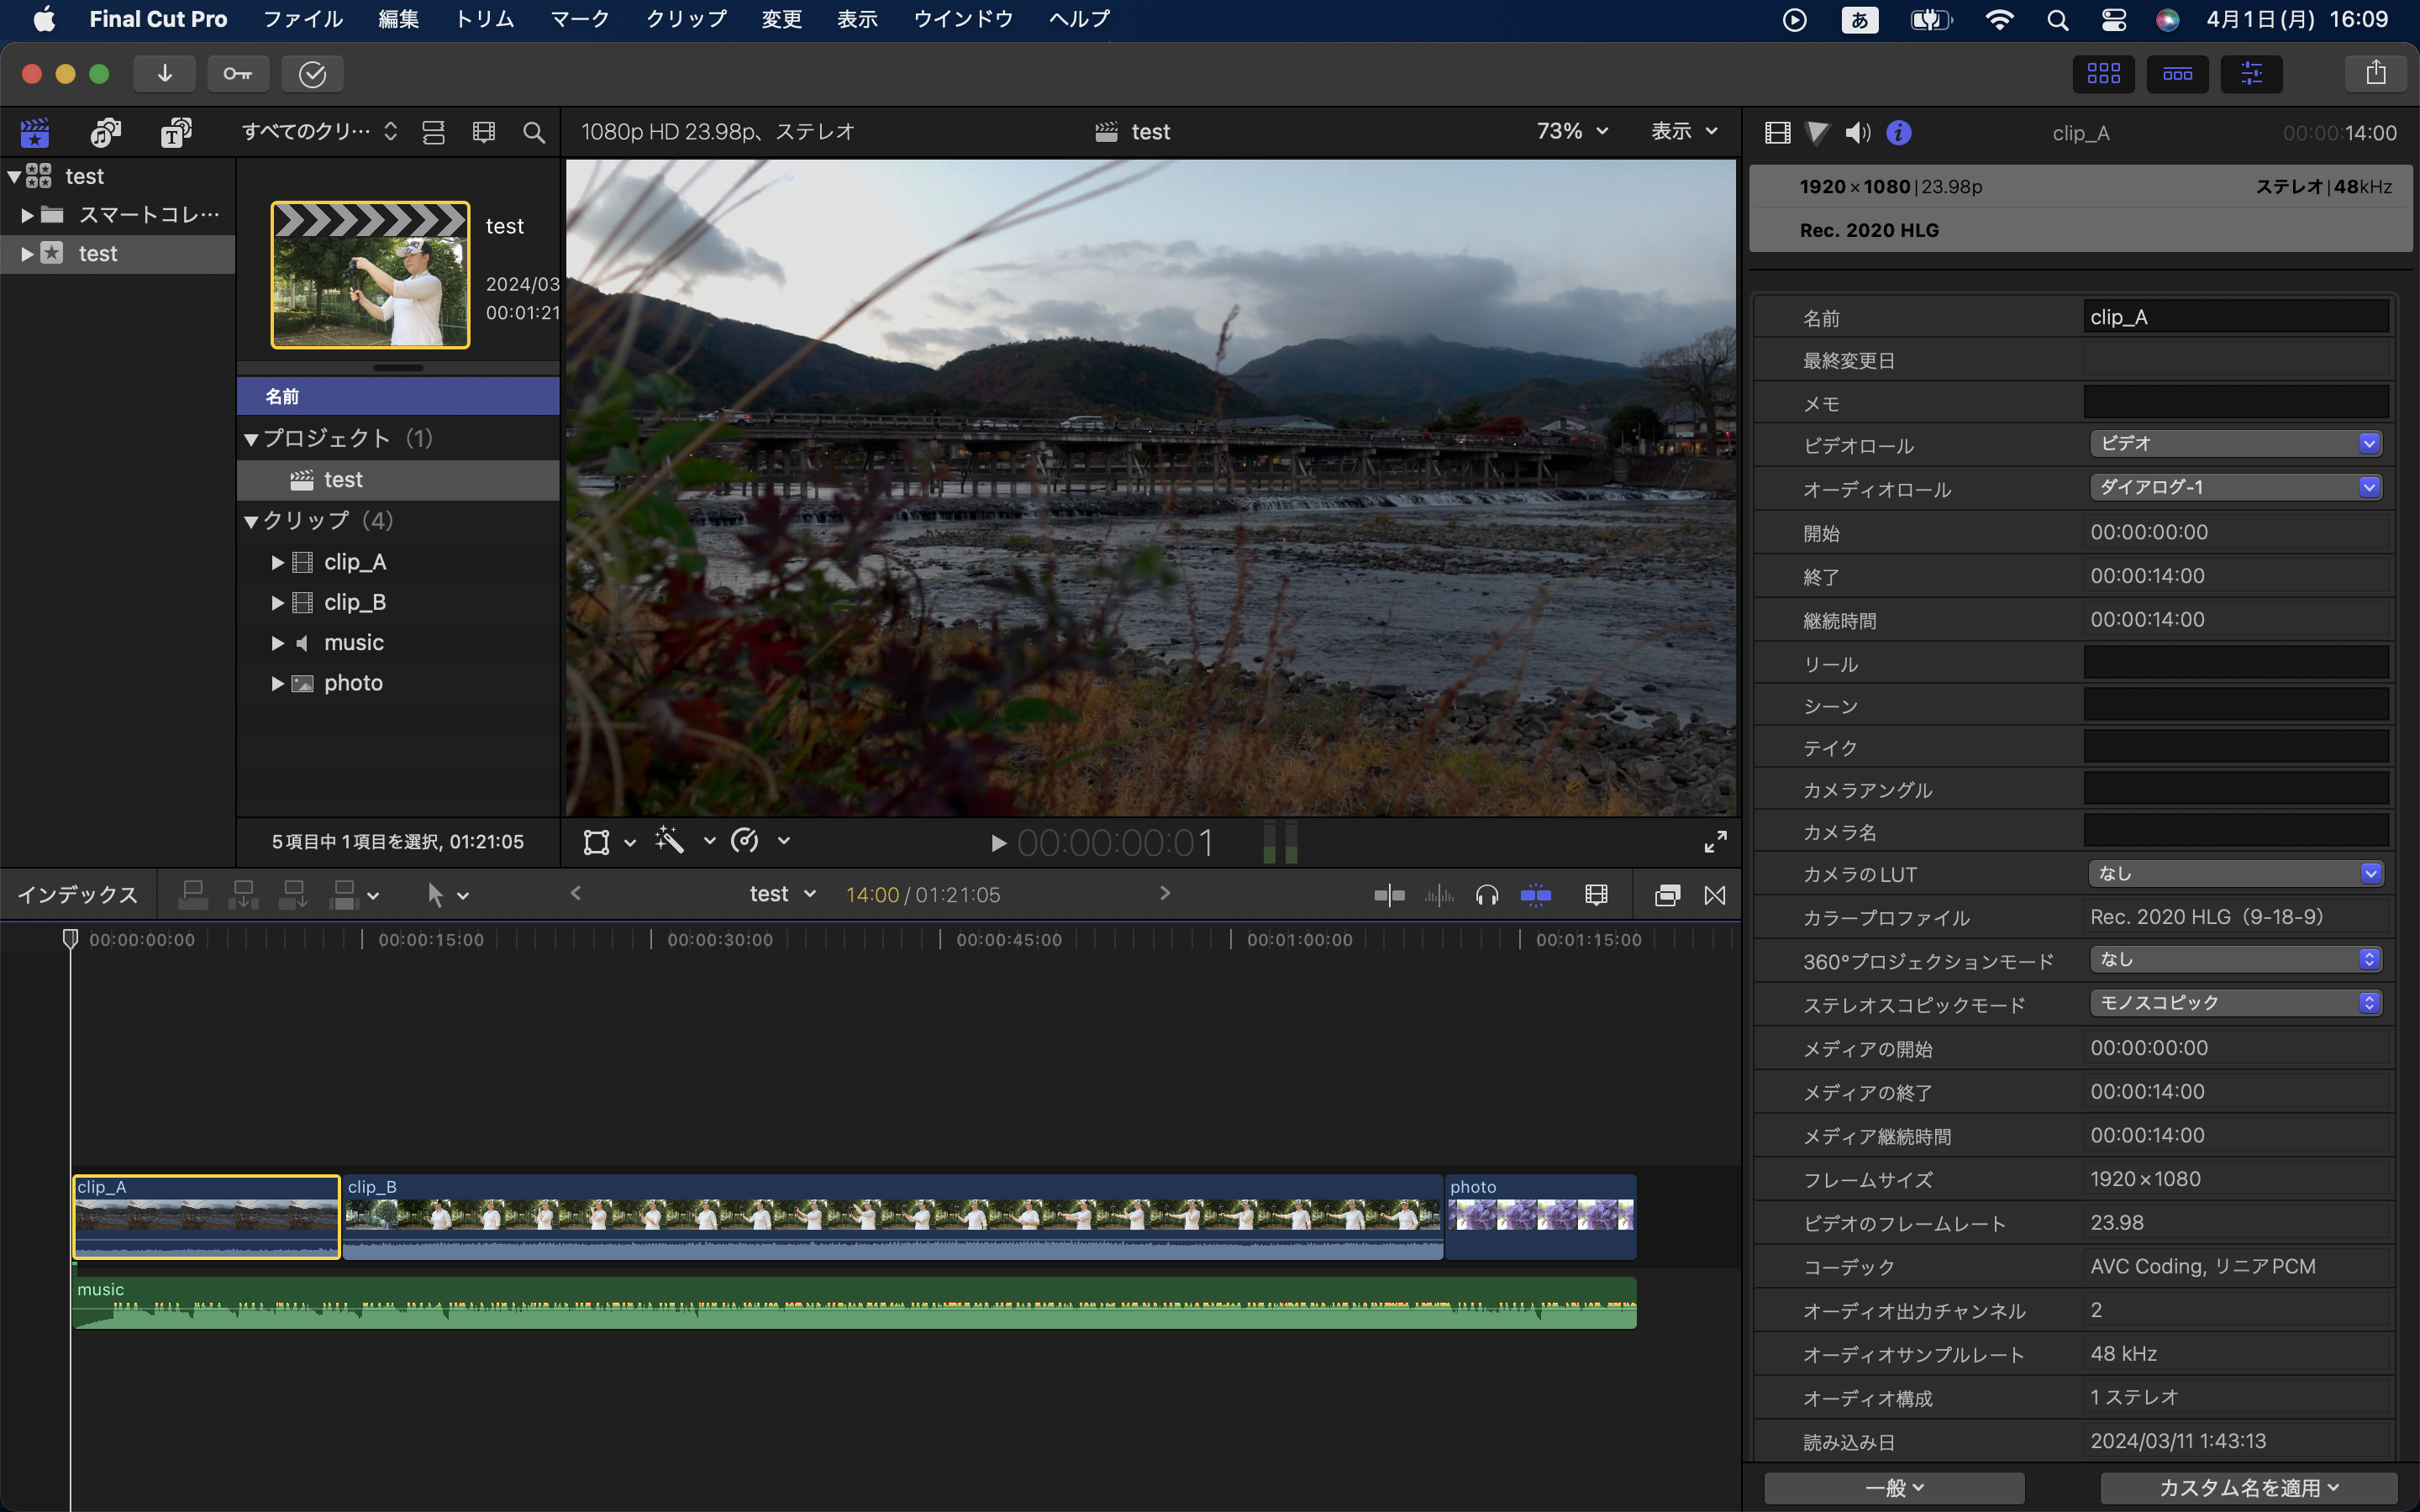Viewport: 2420px width, 1512px height.
Task: Click the メモ input field
Action: pos(2236,403)
